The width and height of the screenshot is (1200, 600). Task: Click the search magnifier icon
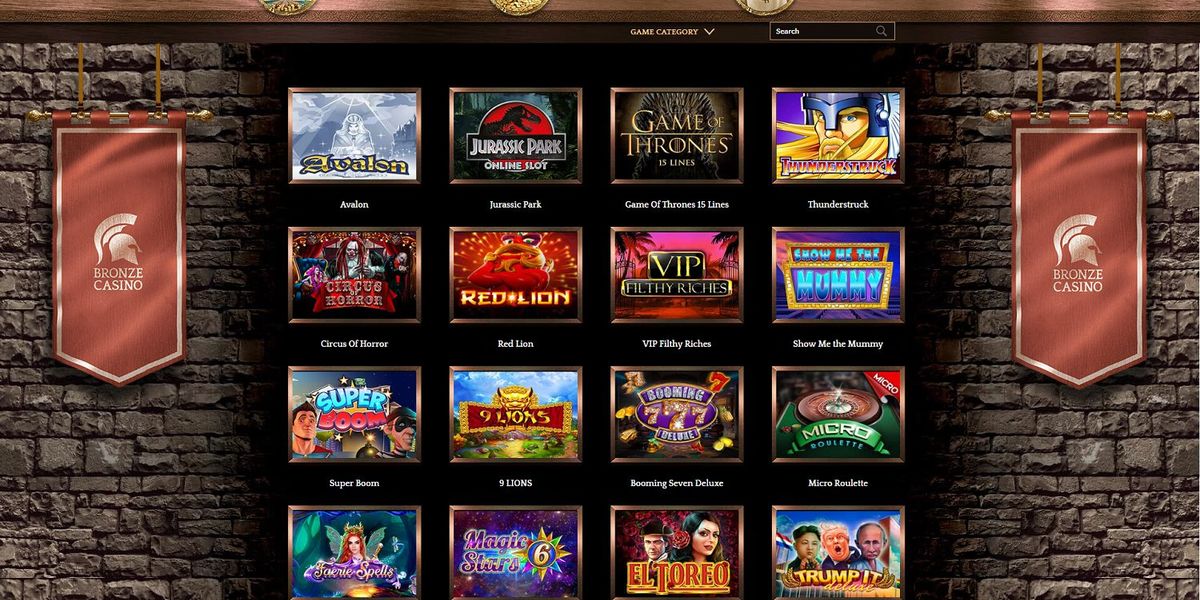point(881,31)
